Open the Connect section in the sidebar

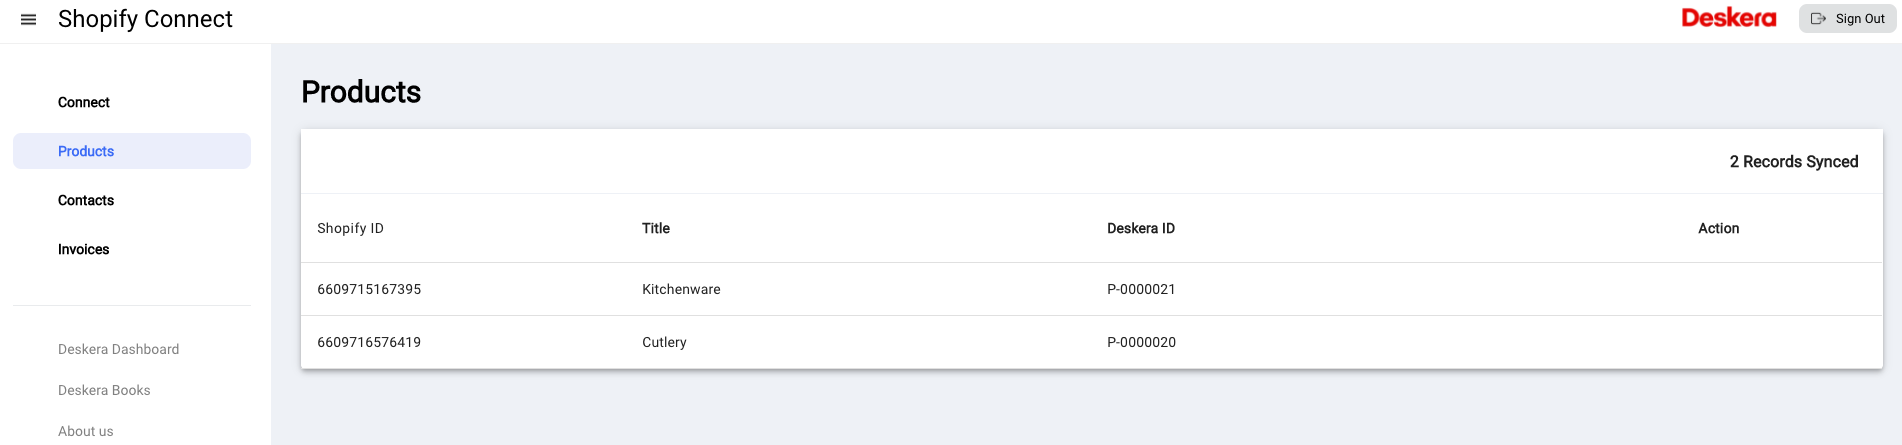(x=84, y=102)
